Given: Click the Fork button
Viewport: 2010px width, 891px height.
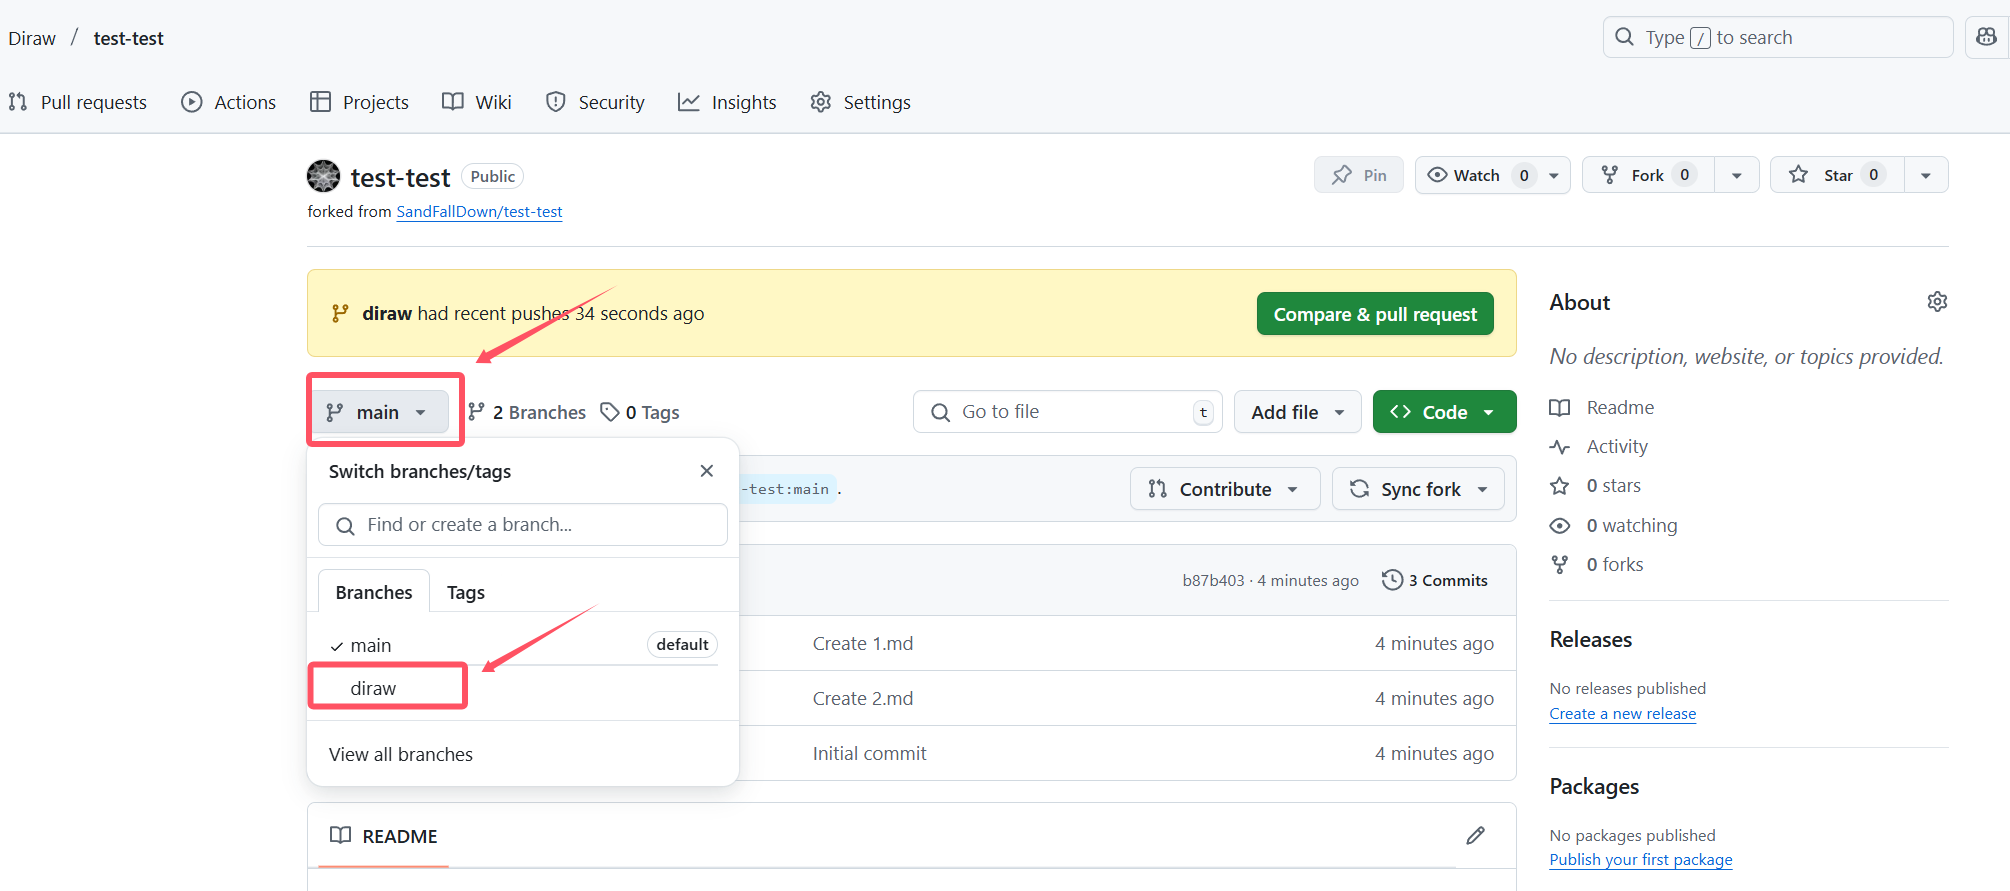Looking at the screenshot, I should [x=1648, y=175].
